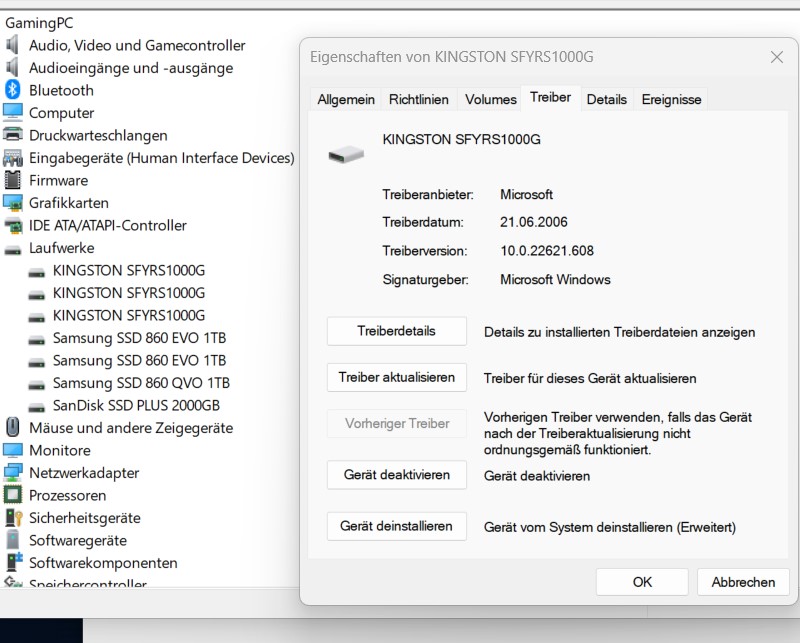Screen dimensions: 800x643
Task: Select the second KINGSTON SFYRS1000G drive entry
Action: click(129, 293)
